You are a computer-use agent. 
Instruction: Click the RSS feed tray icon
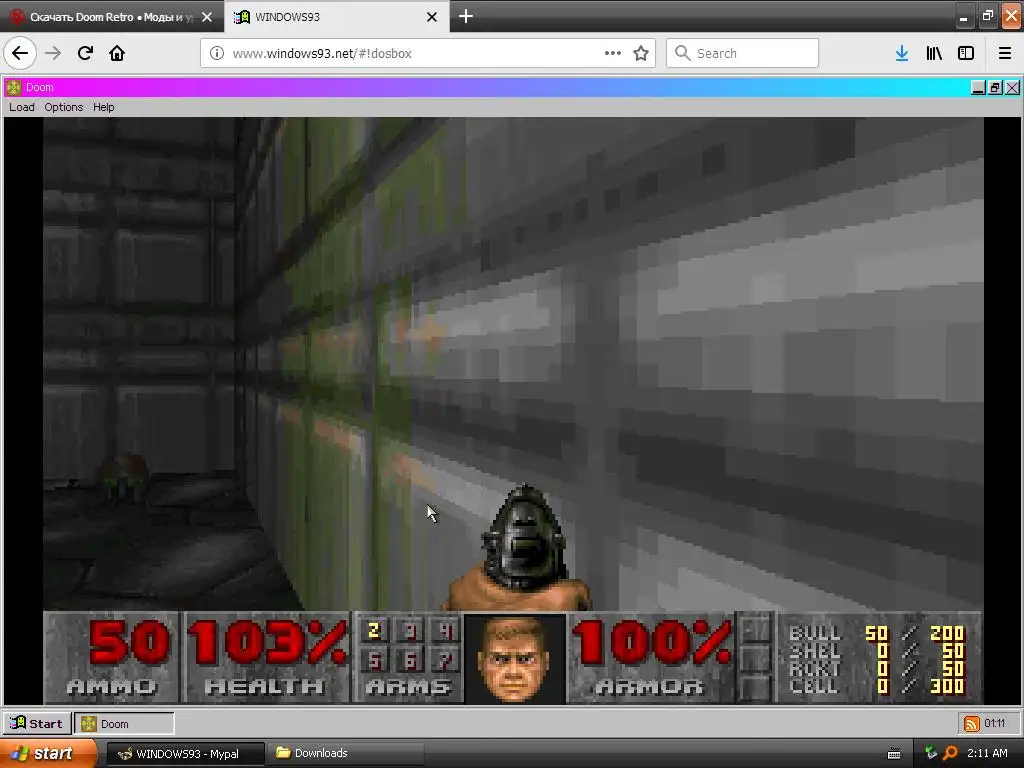[972, 724]
